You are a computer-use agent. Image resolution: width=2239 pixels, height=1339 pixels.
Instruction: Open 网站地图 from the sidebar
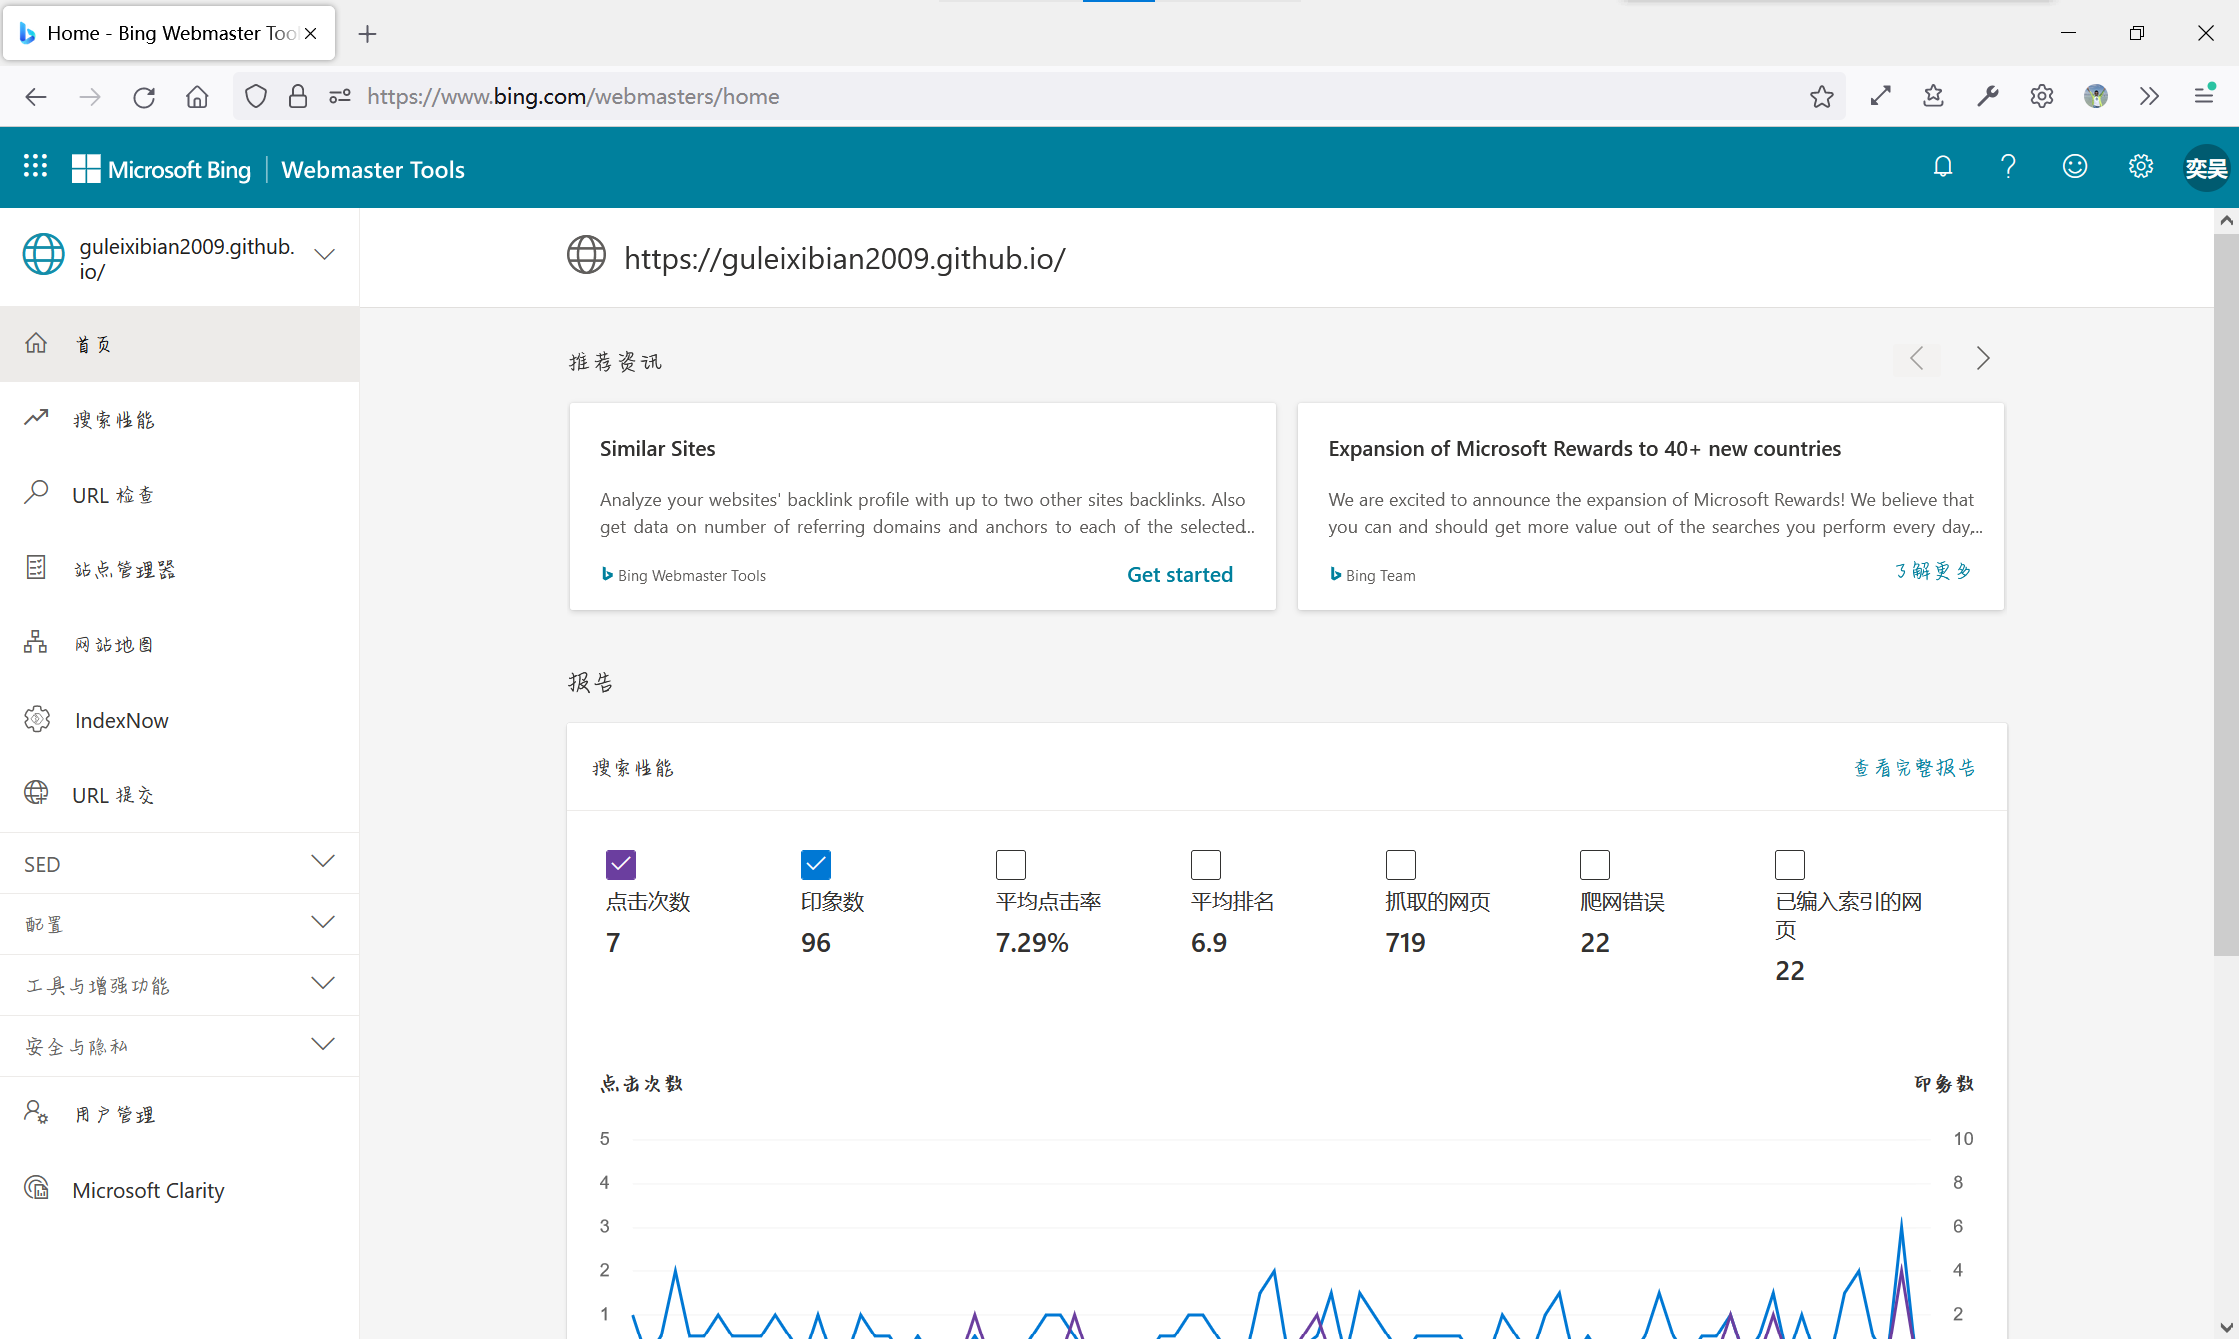click(x=114, y=645)
